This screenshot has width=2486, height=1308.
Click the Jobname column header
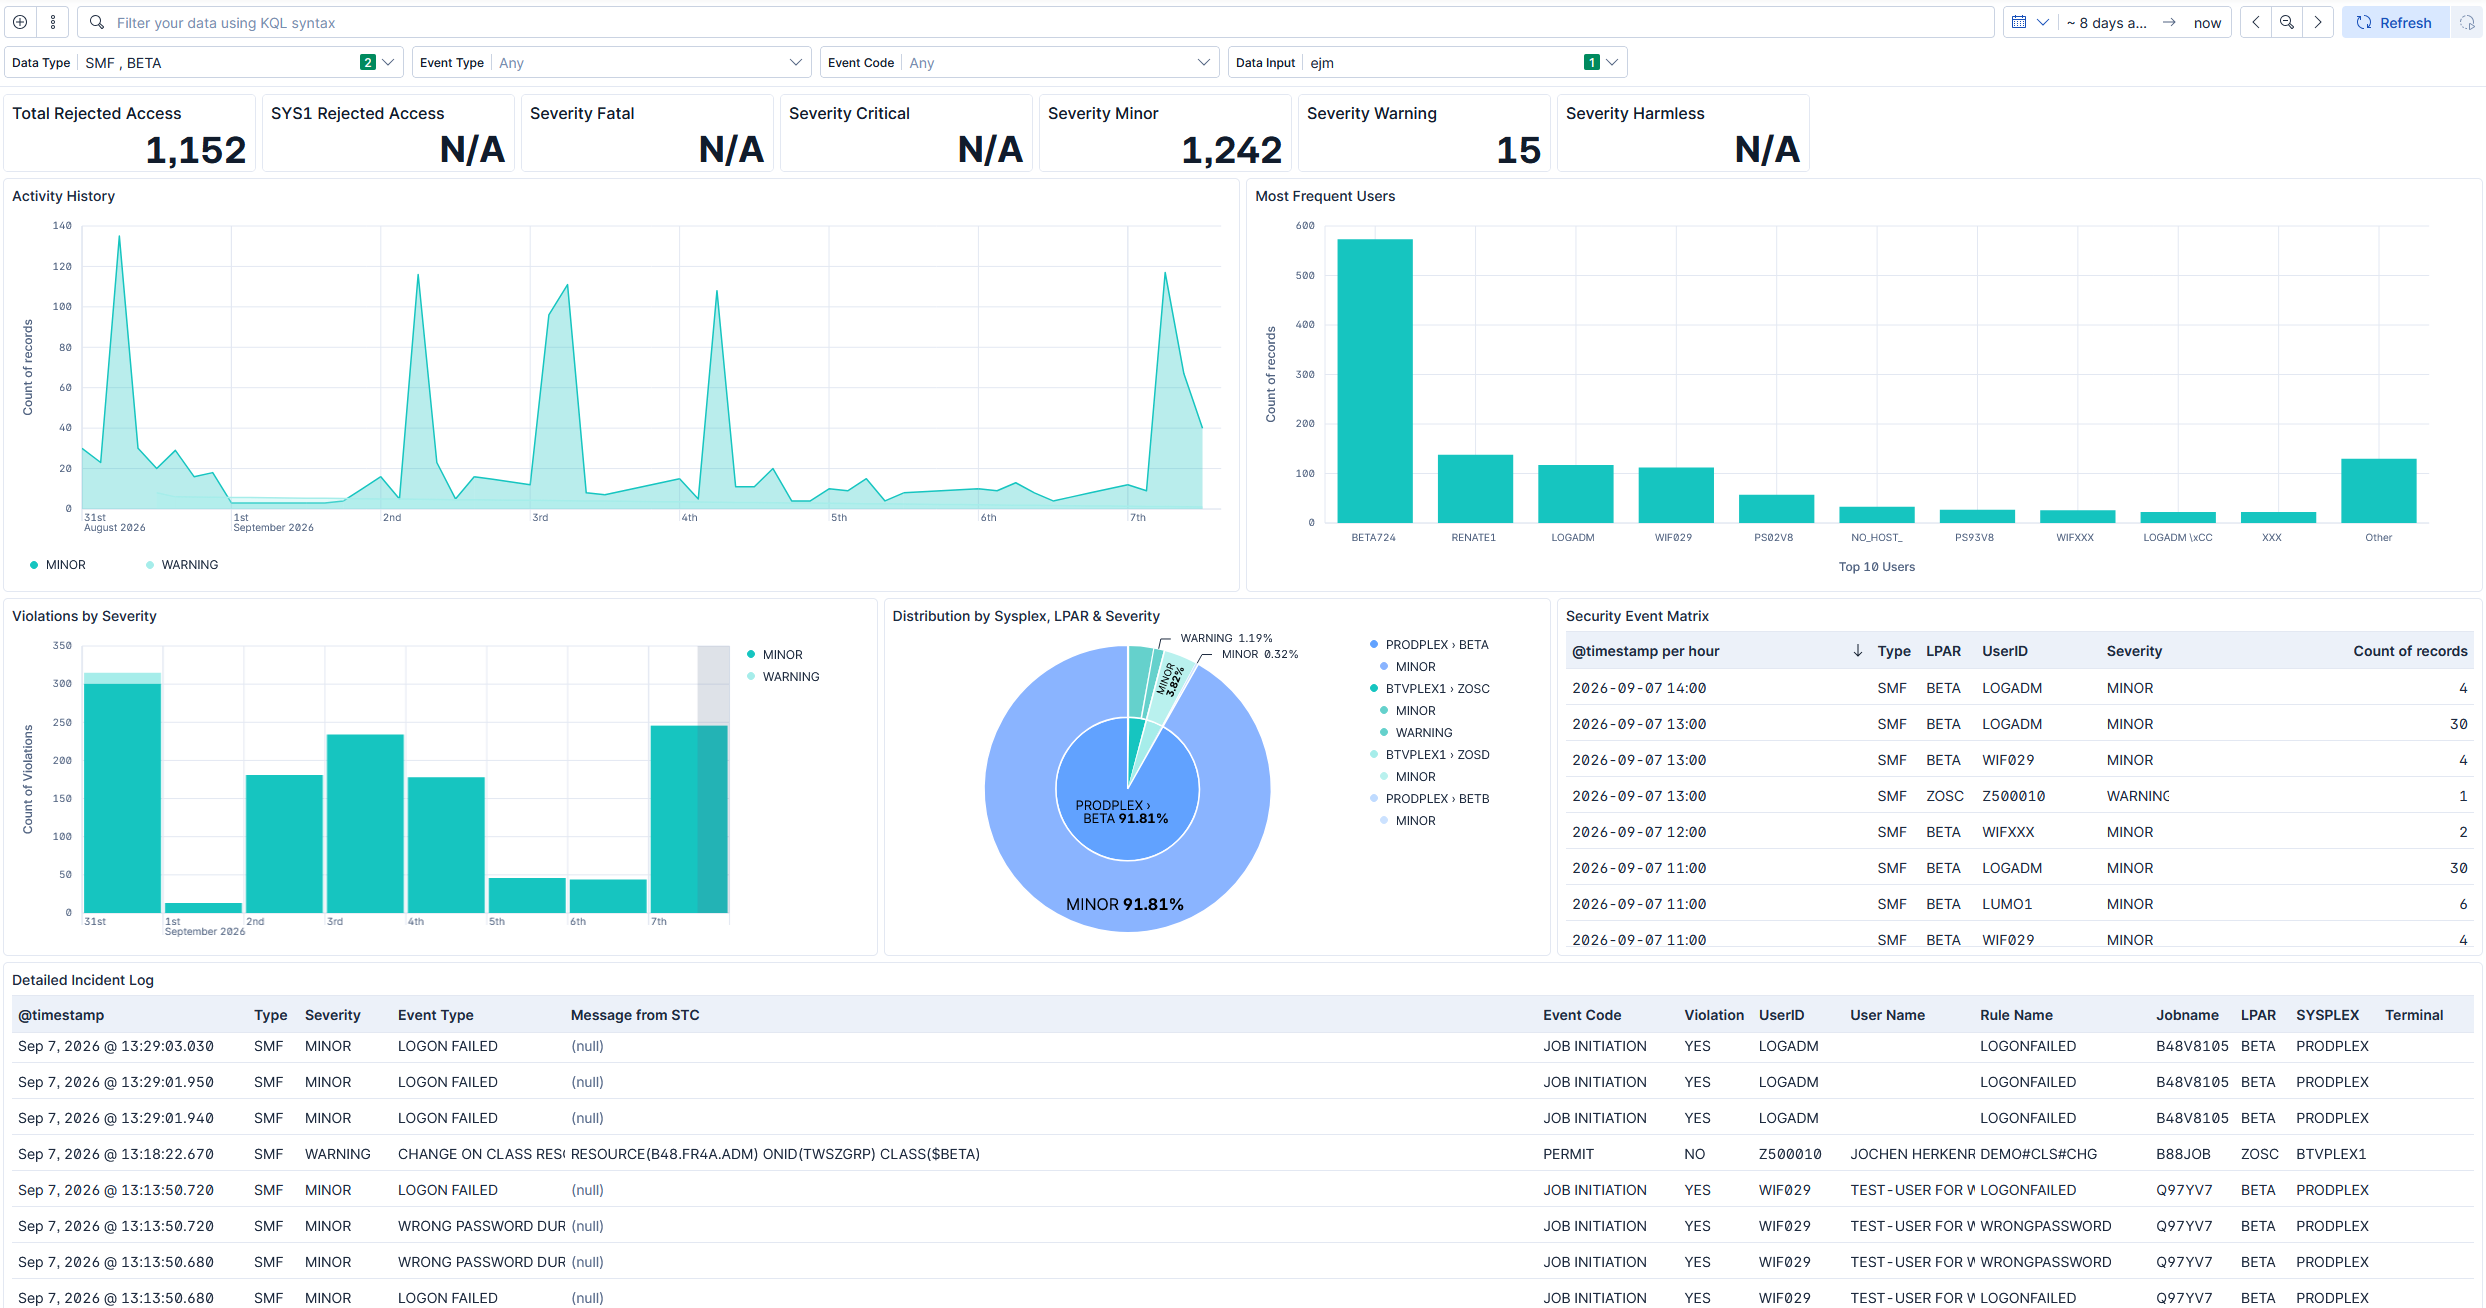coord(2187,1015)
